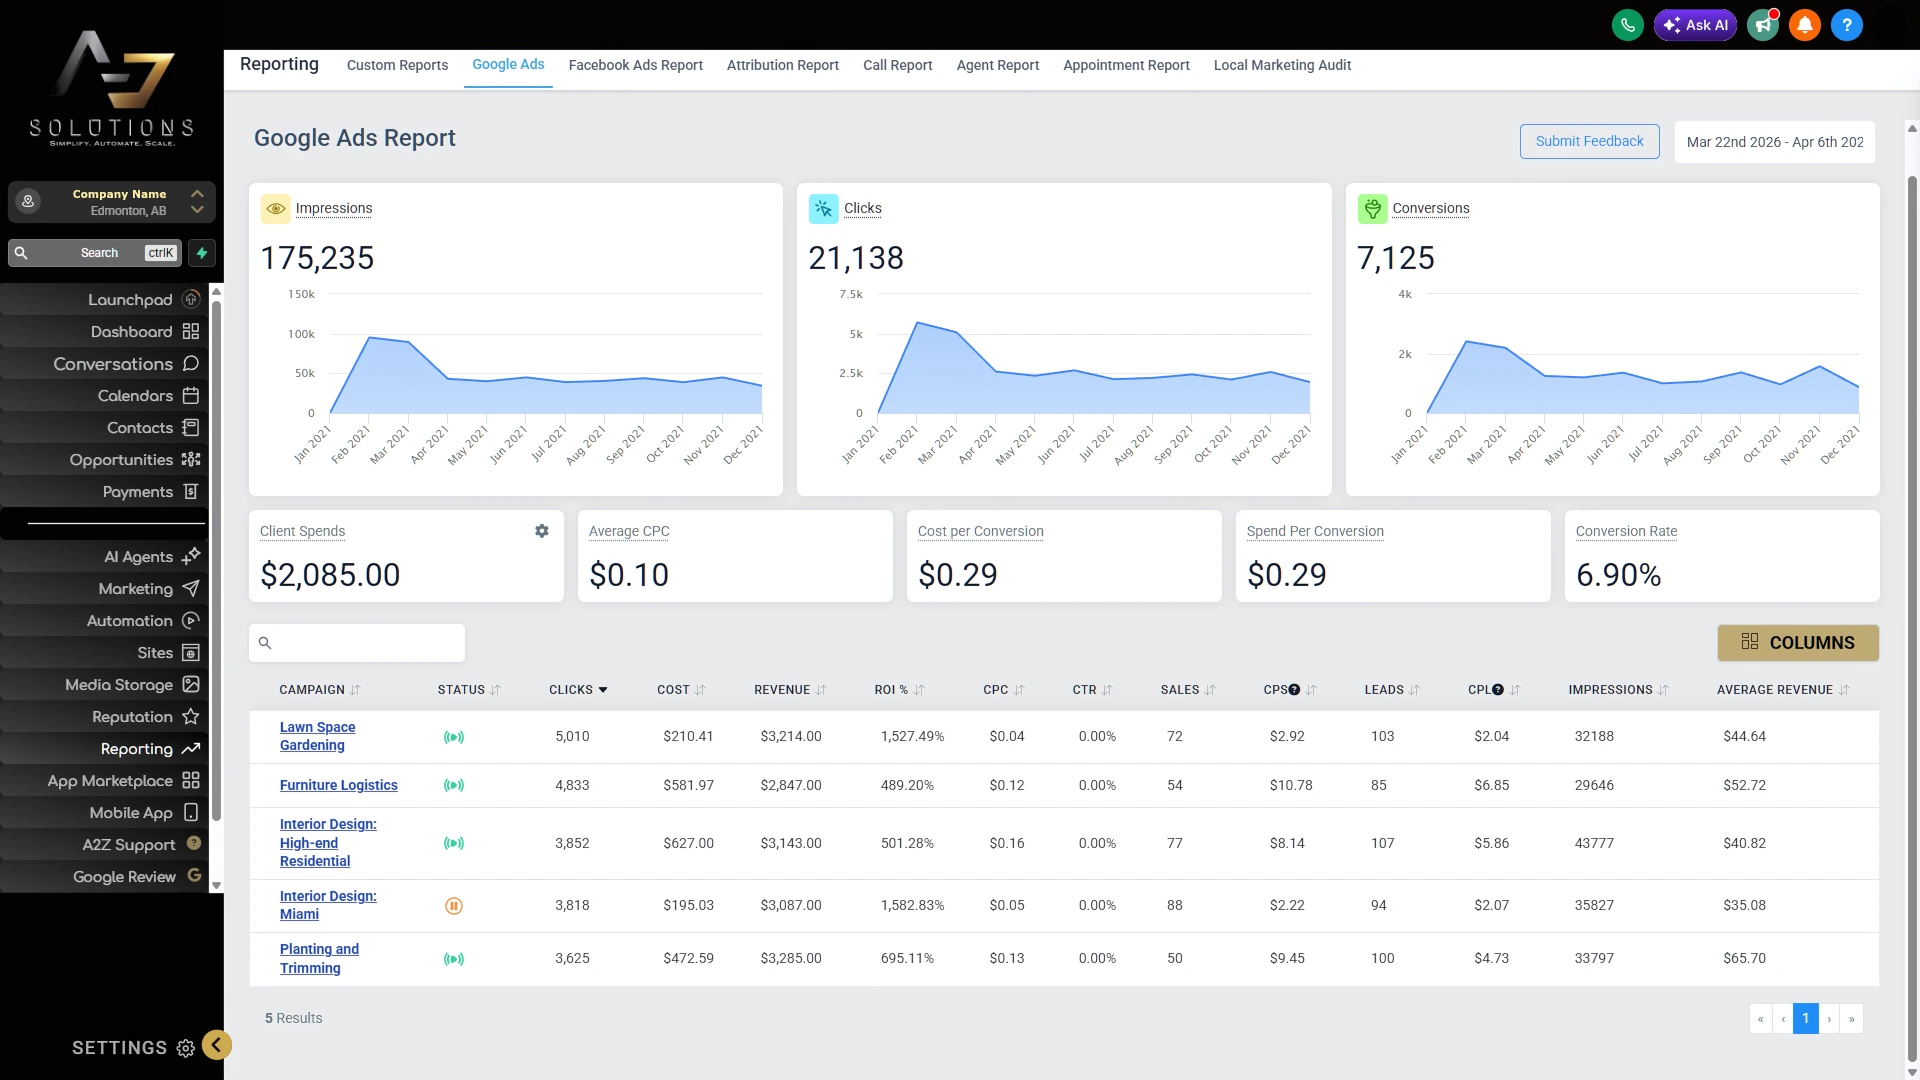Open the megaphone announcements icon
This screenshot has height=1080, width=1920.
coord(1763,25)
